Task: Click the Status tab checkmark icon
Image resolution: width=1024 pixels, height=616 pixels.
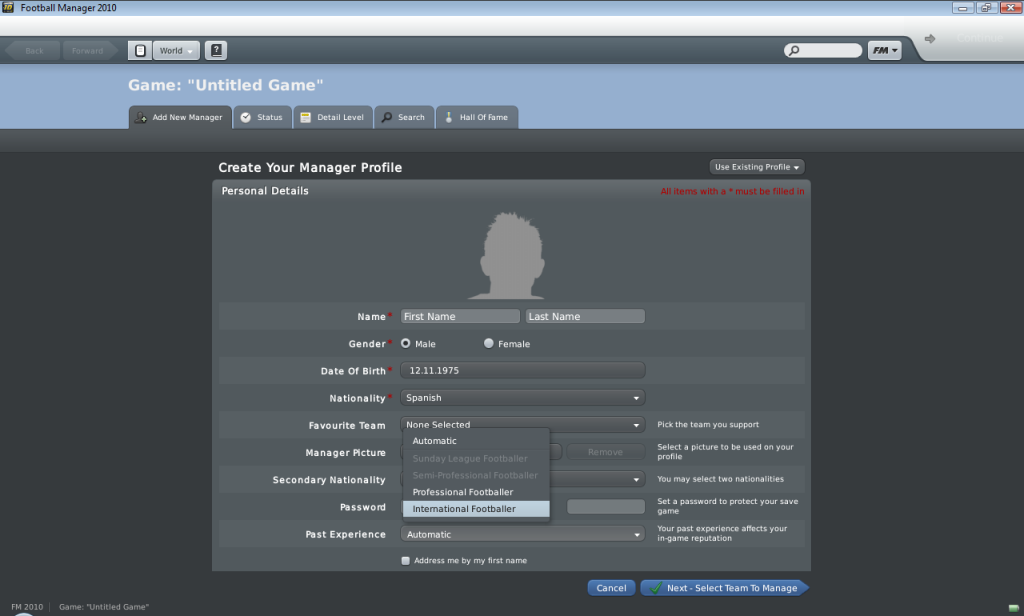Action: [246, 118]
